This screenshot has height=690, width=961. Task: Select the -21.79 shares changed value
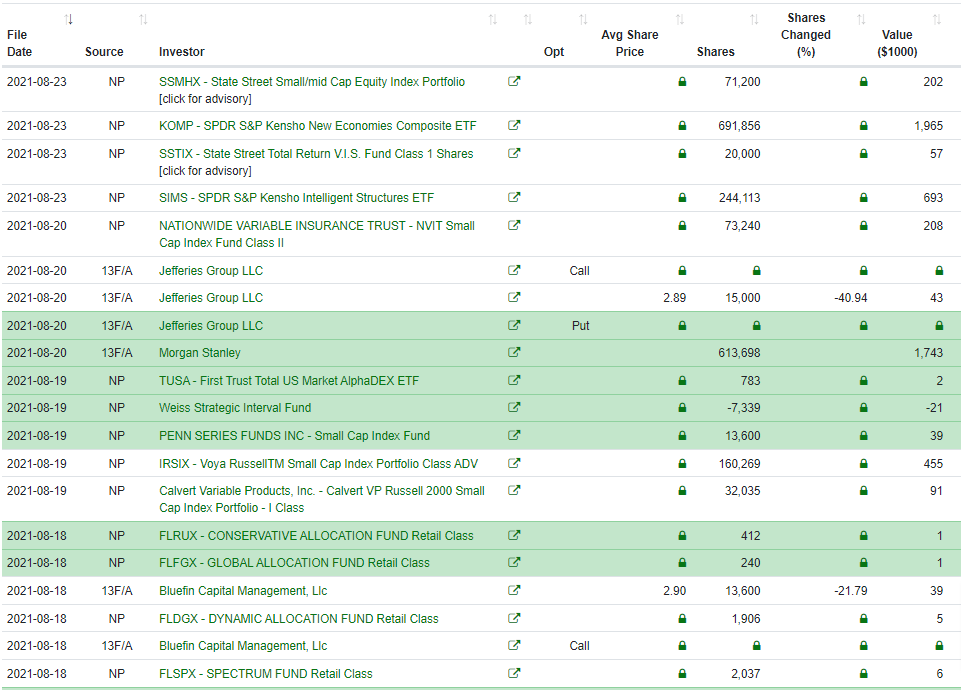click(851, 591)
